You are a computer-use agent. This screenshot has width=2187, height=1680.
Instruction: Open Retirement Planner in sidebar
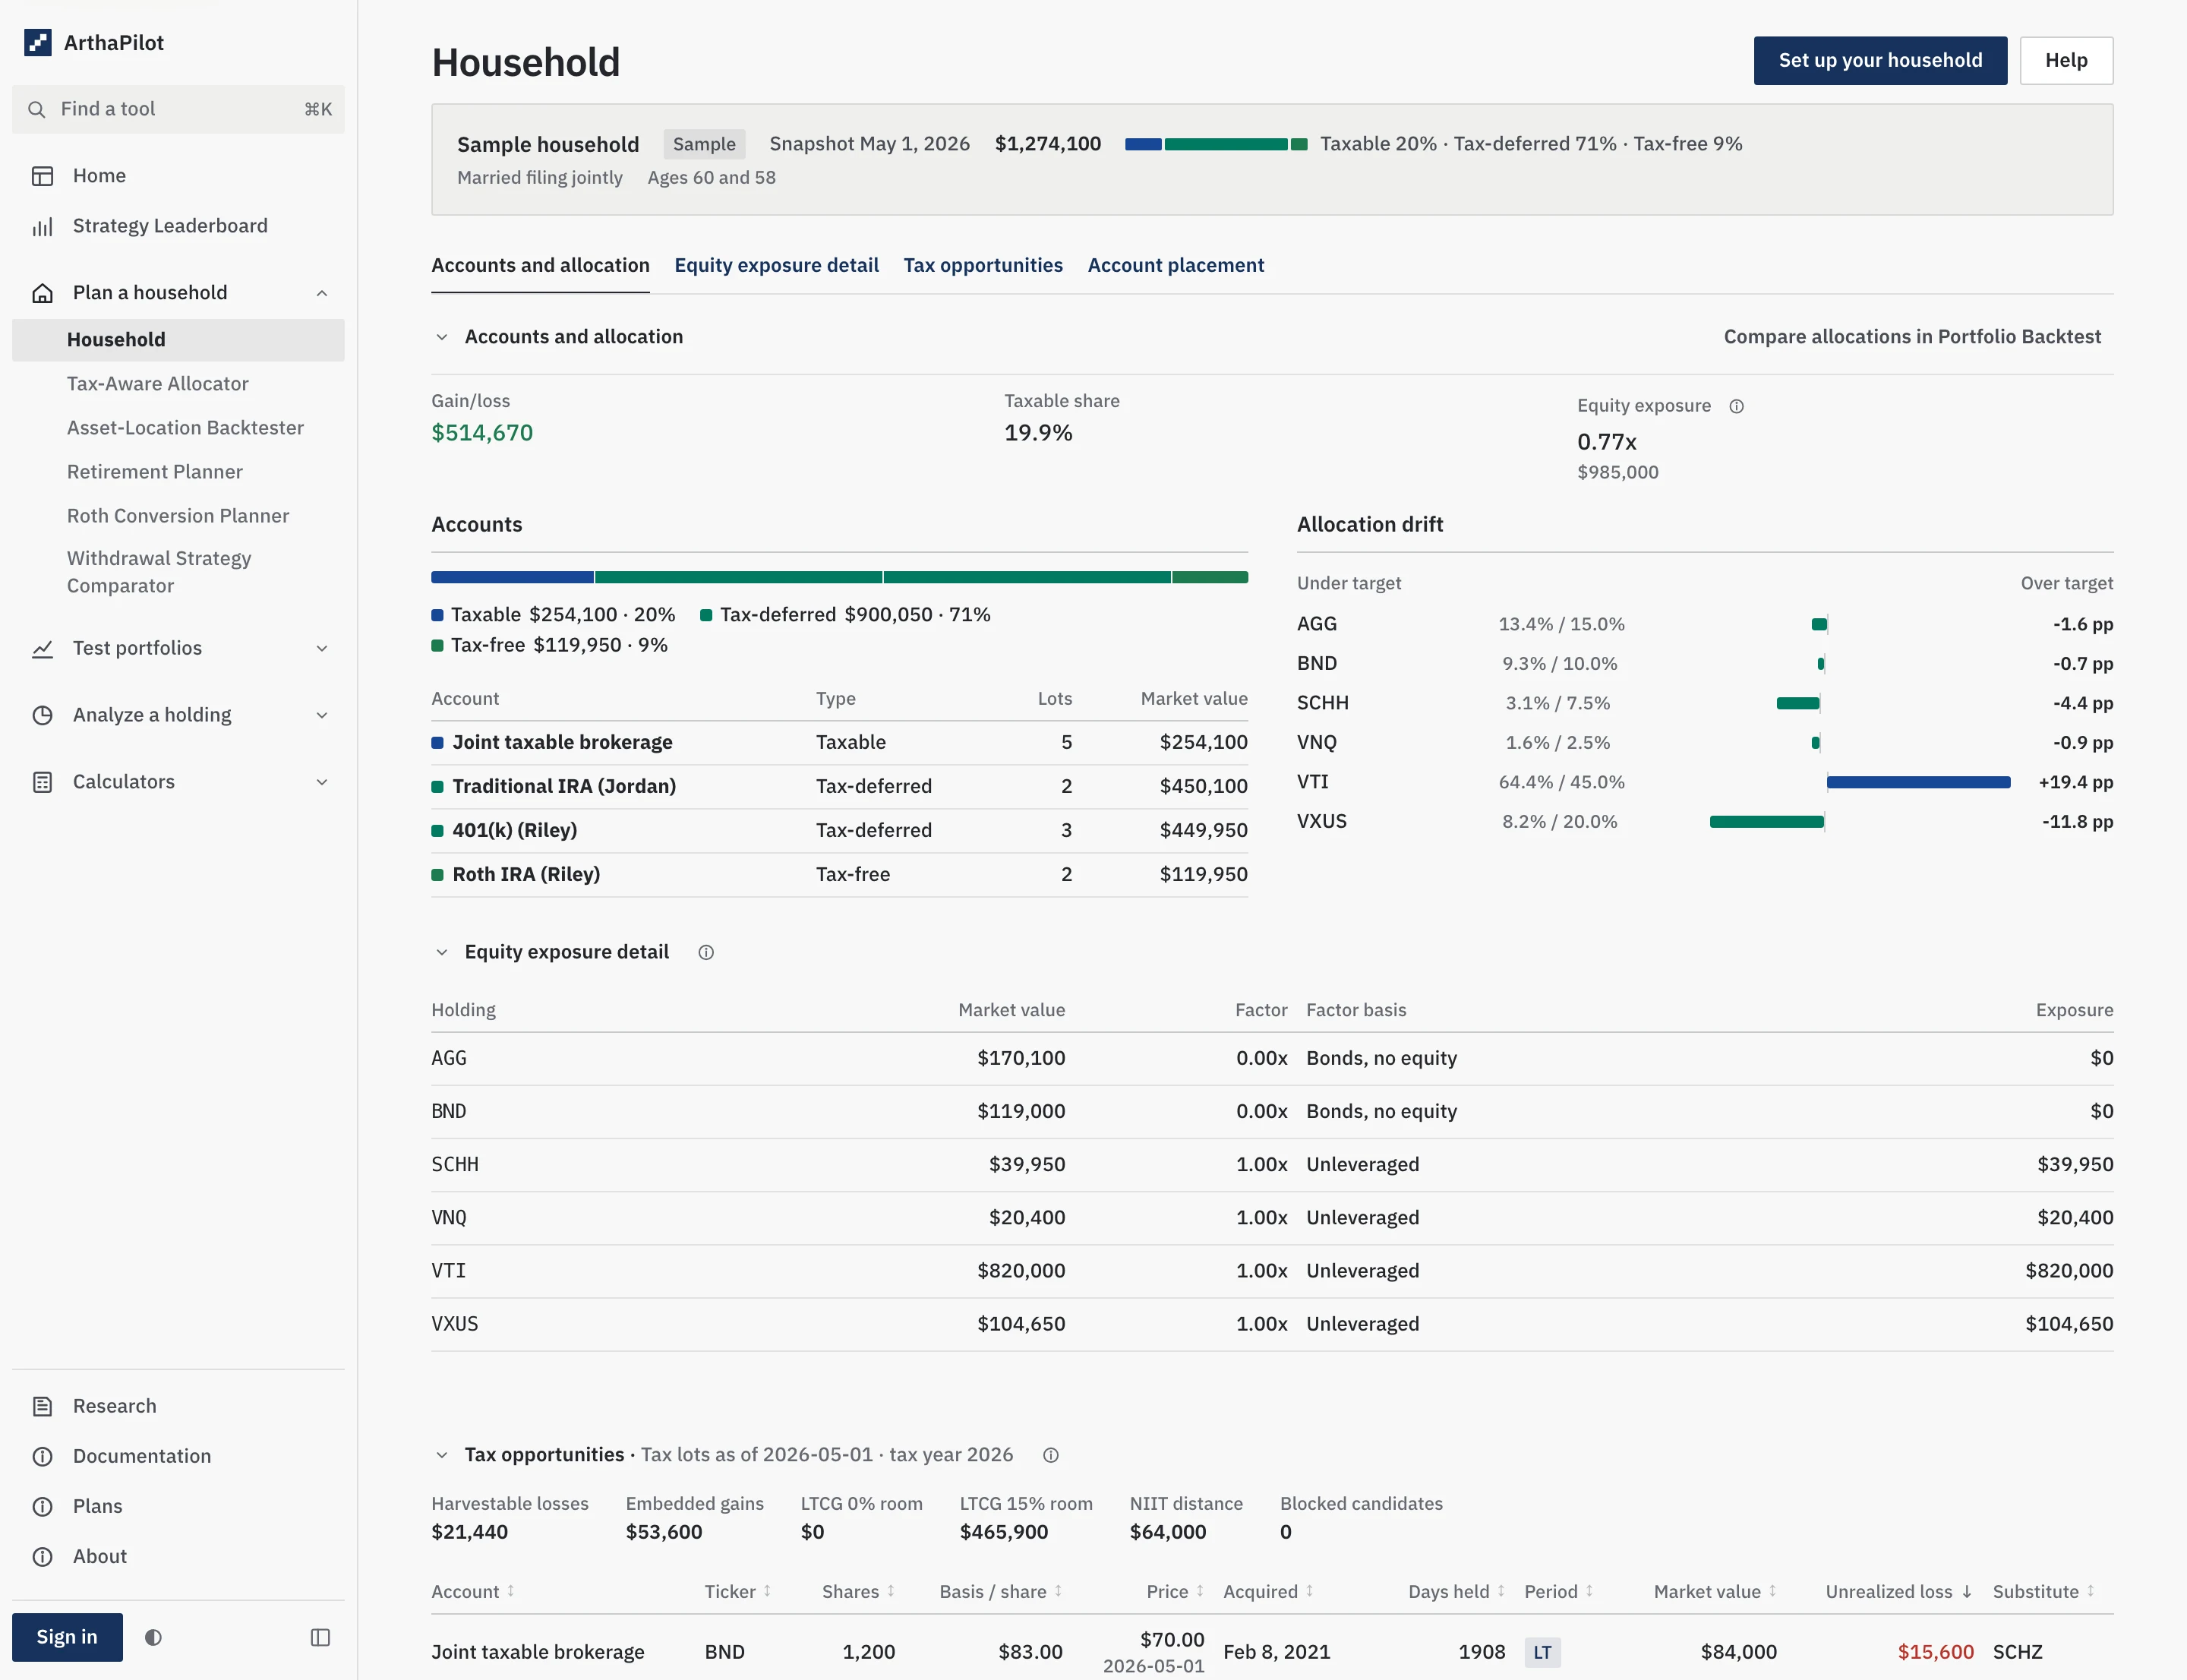[155, 472]
